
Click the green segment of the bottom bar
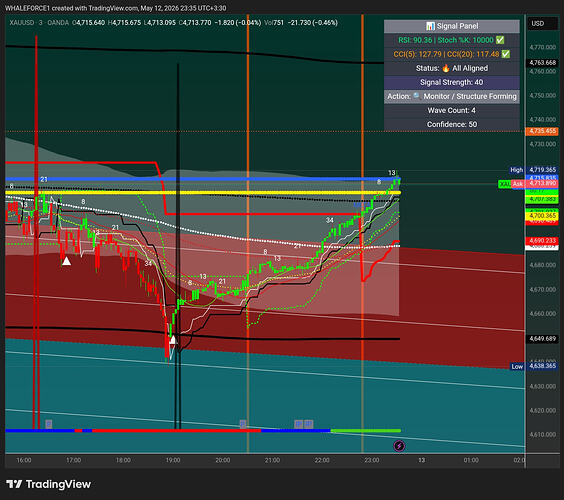pos(365,430)
